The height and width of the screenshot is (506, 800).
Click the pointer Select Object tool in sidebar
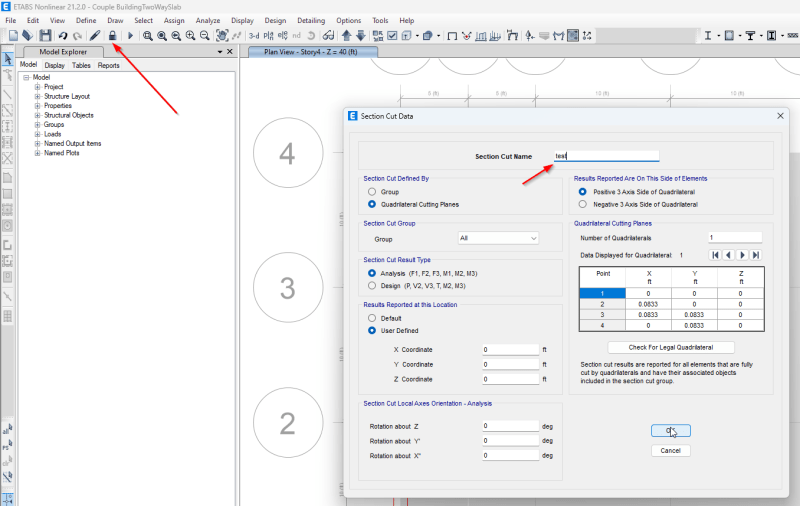(8, 59)
